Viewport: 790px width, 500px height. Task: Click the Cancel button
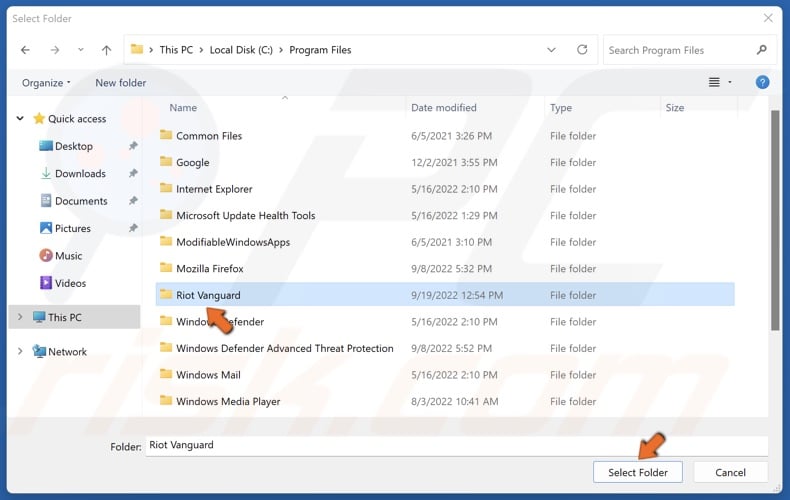[x=730, y=472]
